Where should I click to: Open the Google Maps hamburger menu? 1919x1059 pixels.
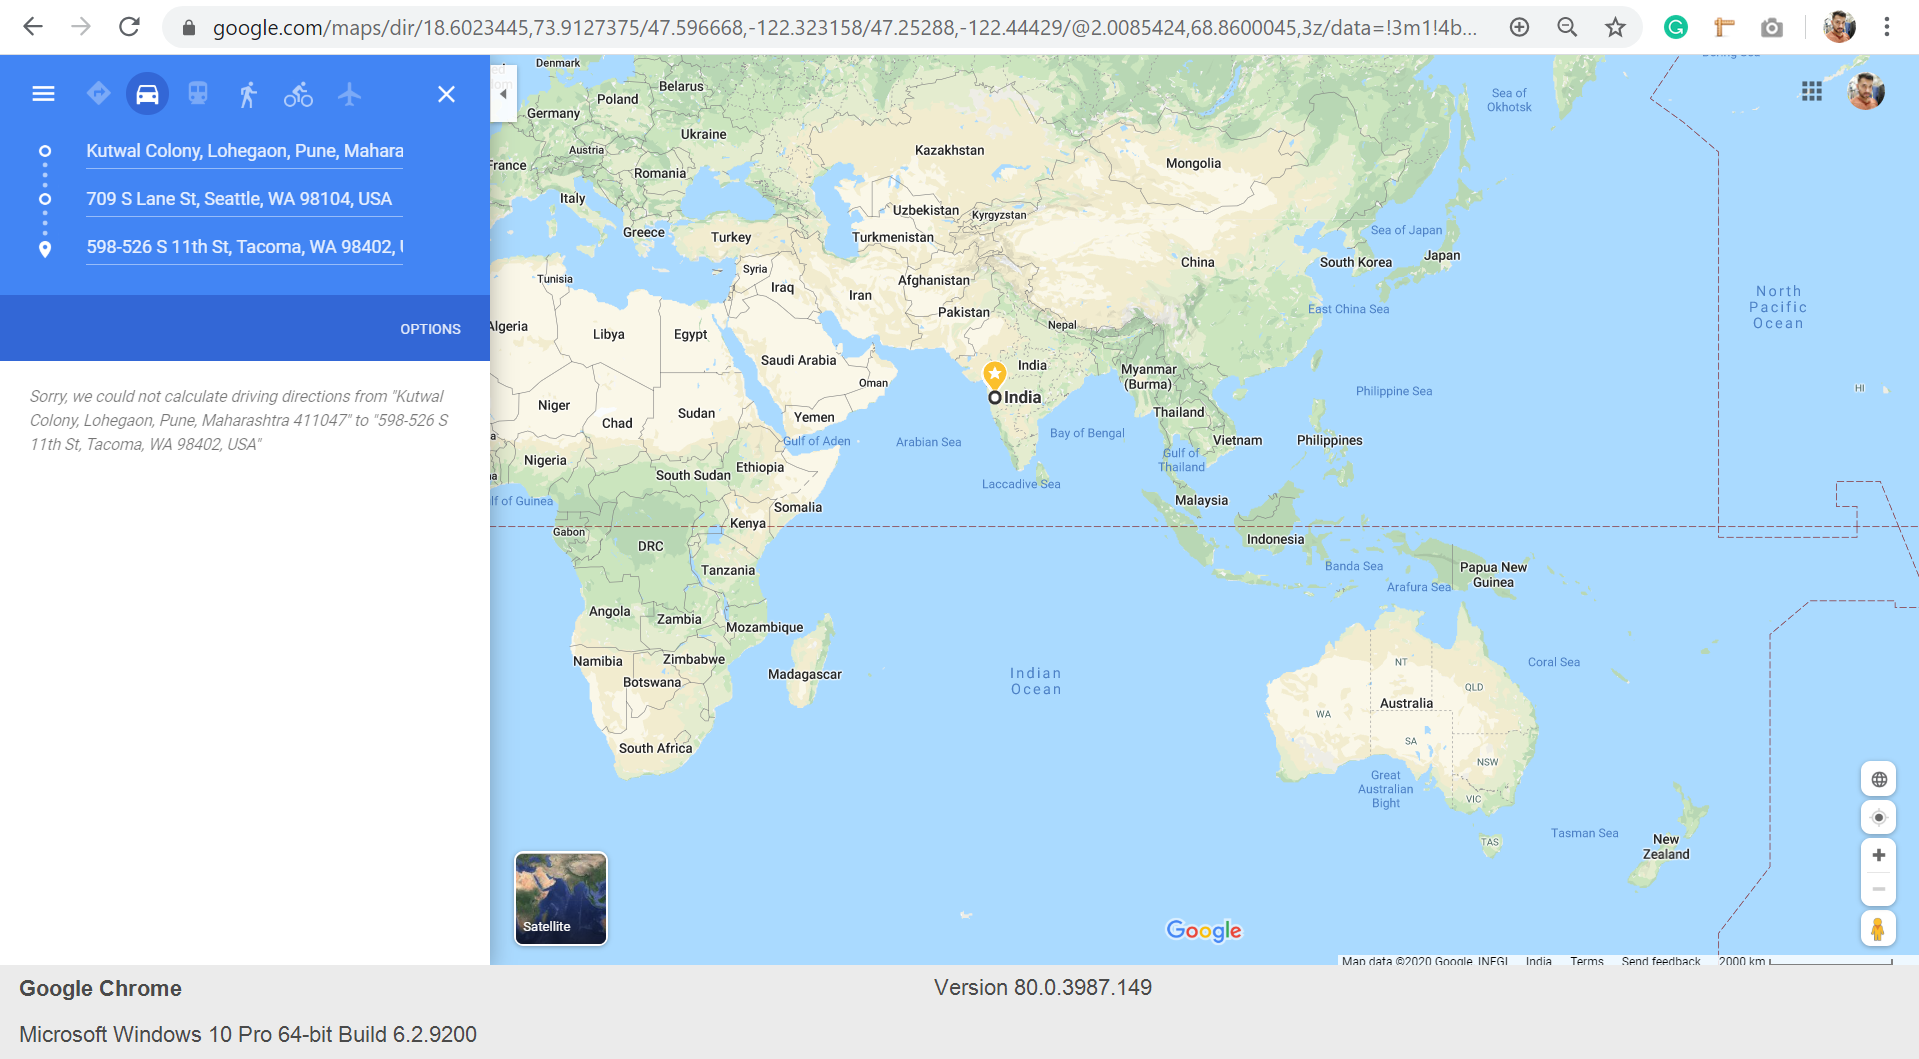[x=43, y=94]
